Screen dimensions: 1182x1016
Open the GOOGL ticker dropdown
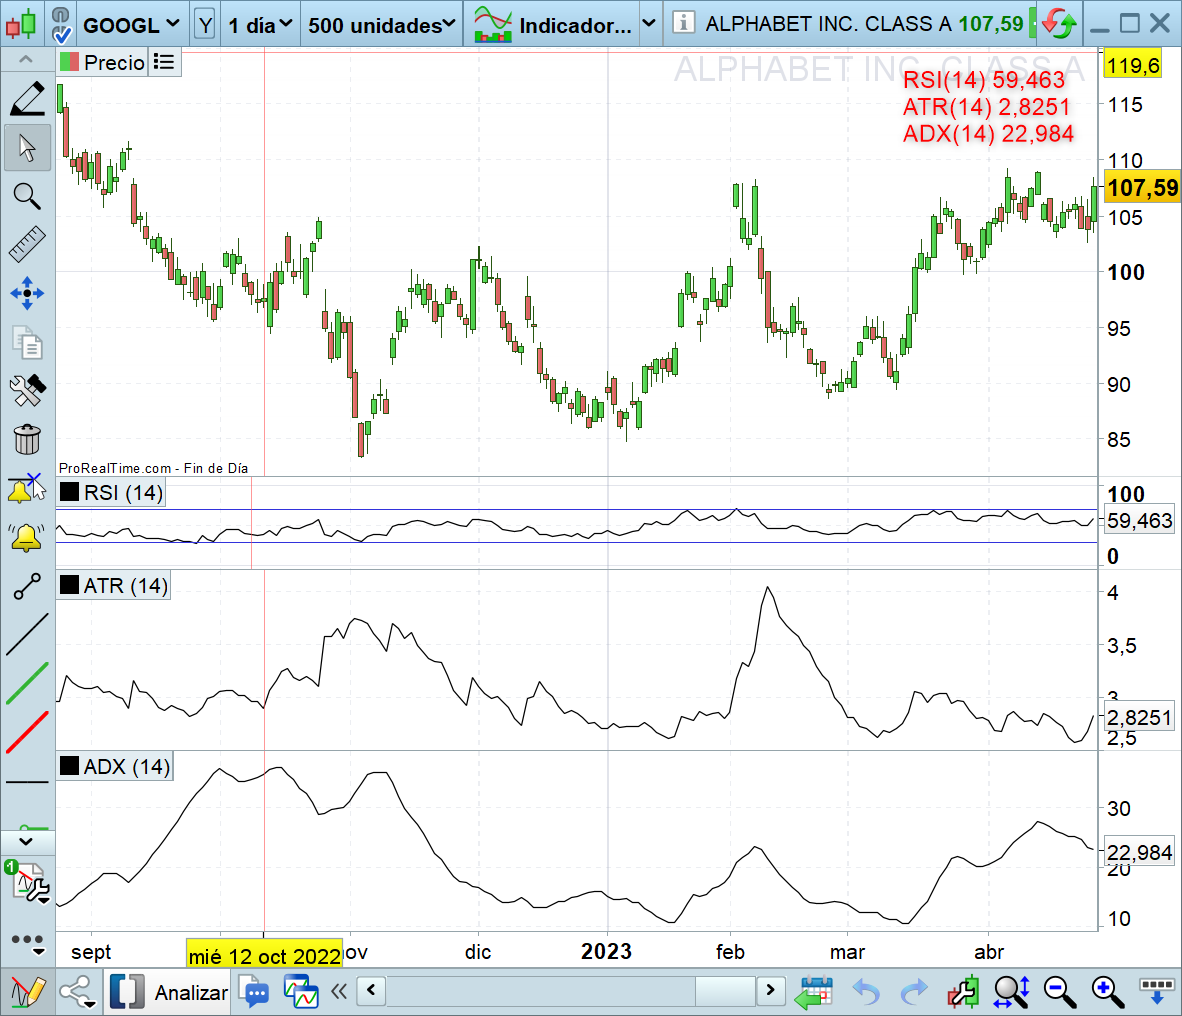coord(131,25)
